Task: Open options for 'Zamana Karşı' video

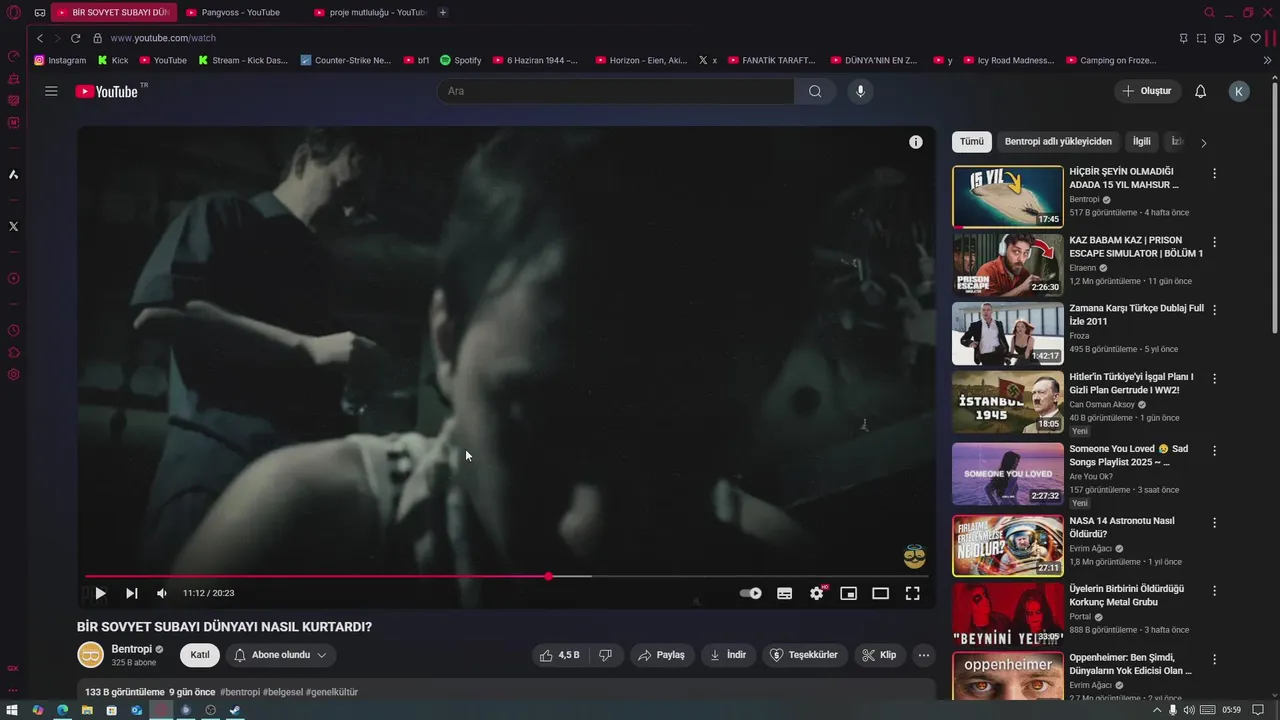Action: pyautogui.click(x=1214, y=310)
